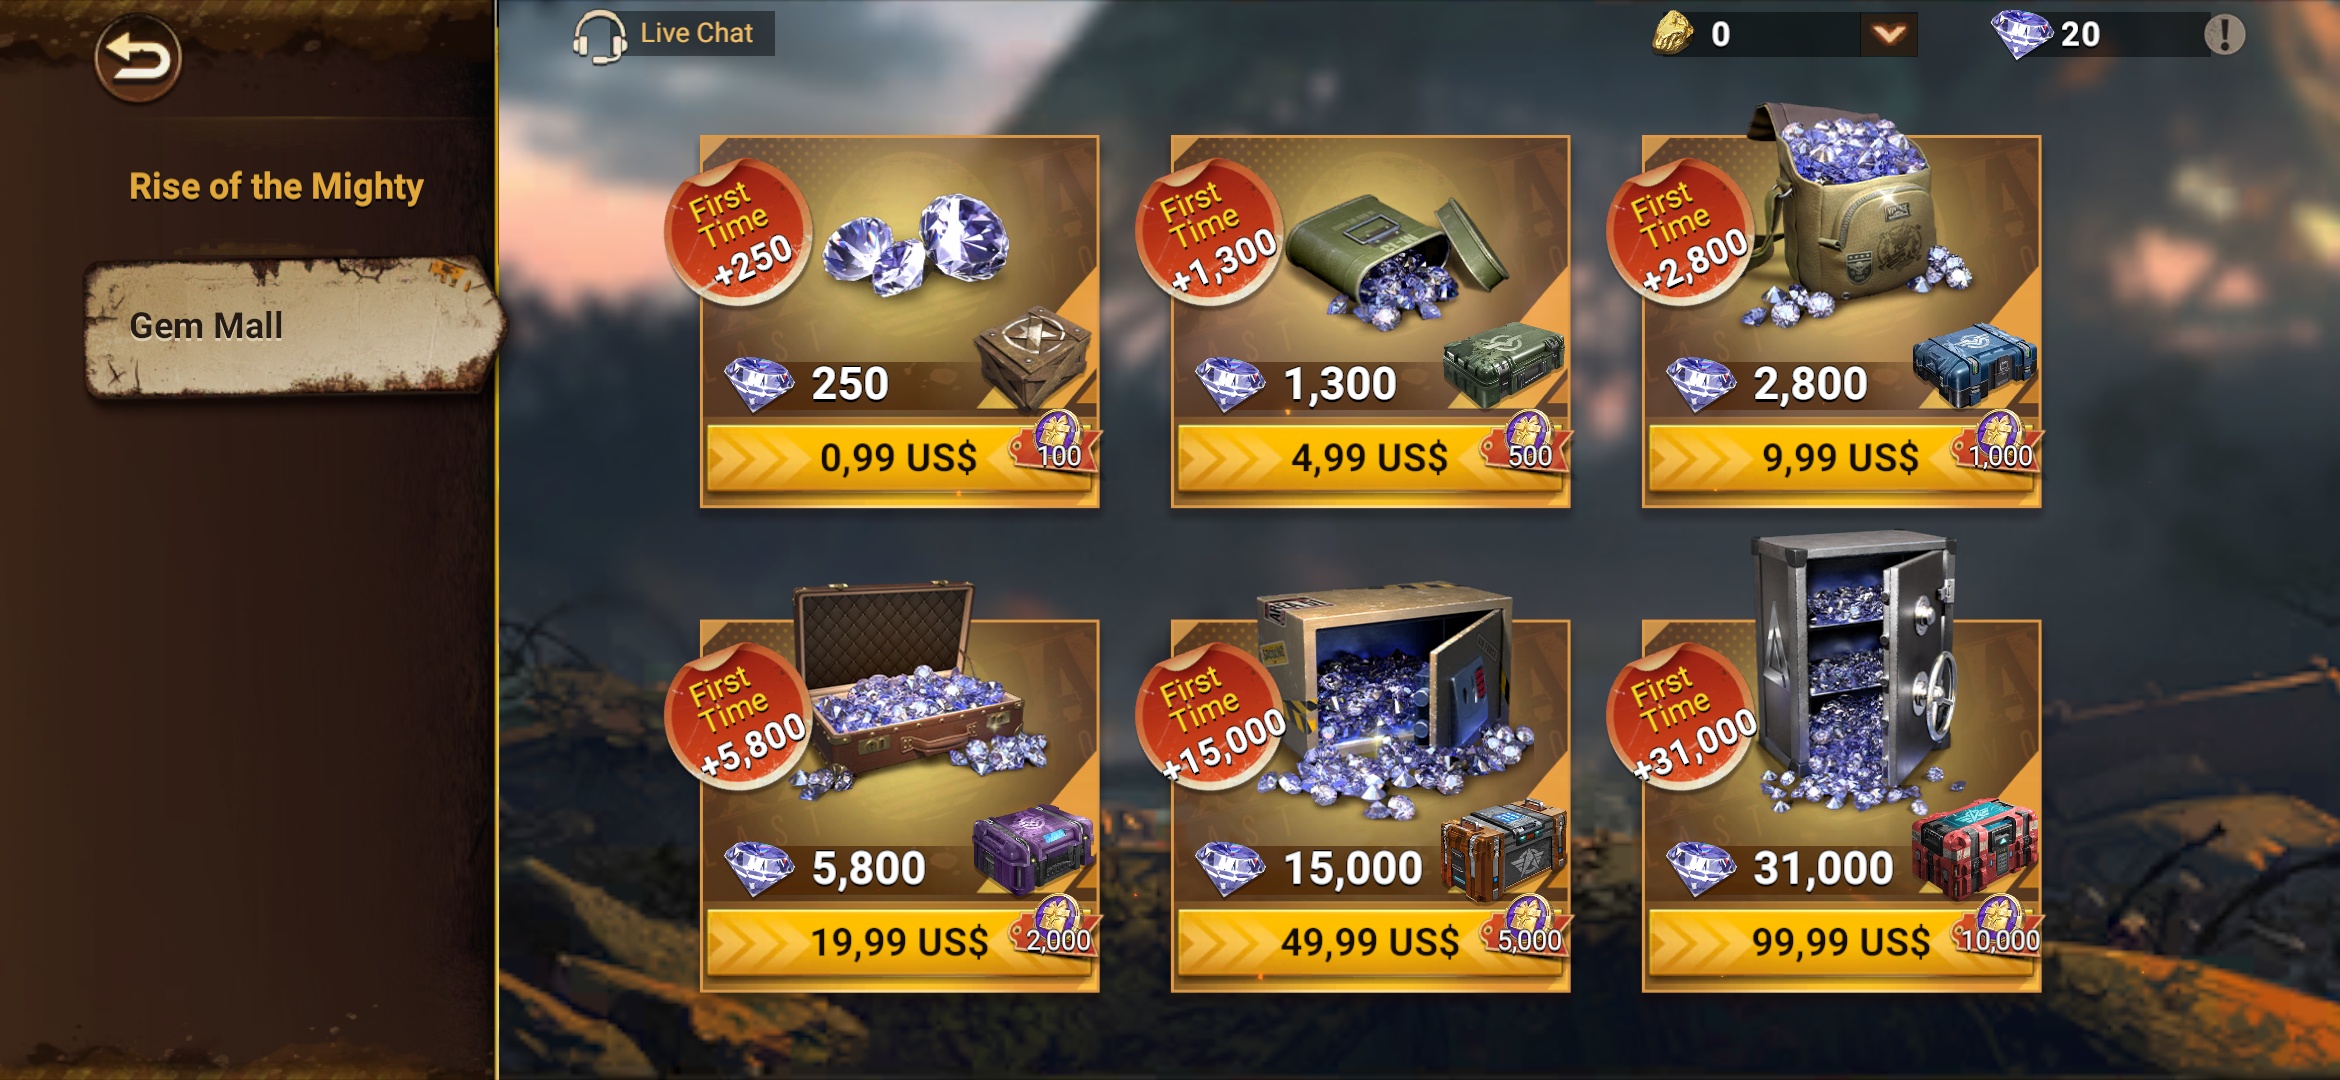This screenshot has height=1080, width=2340.
Task: Open Live Chat headset icon
Action: (599, 36)
